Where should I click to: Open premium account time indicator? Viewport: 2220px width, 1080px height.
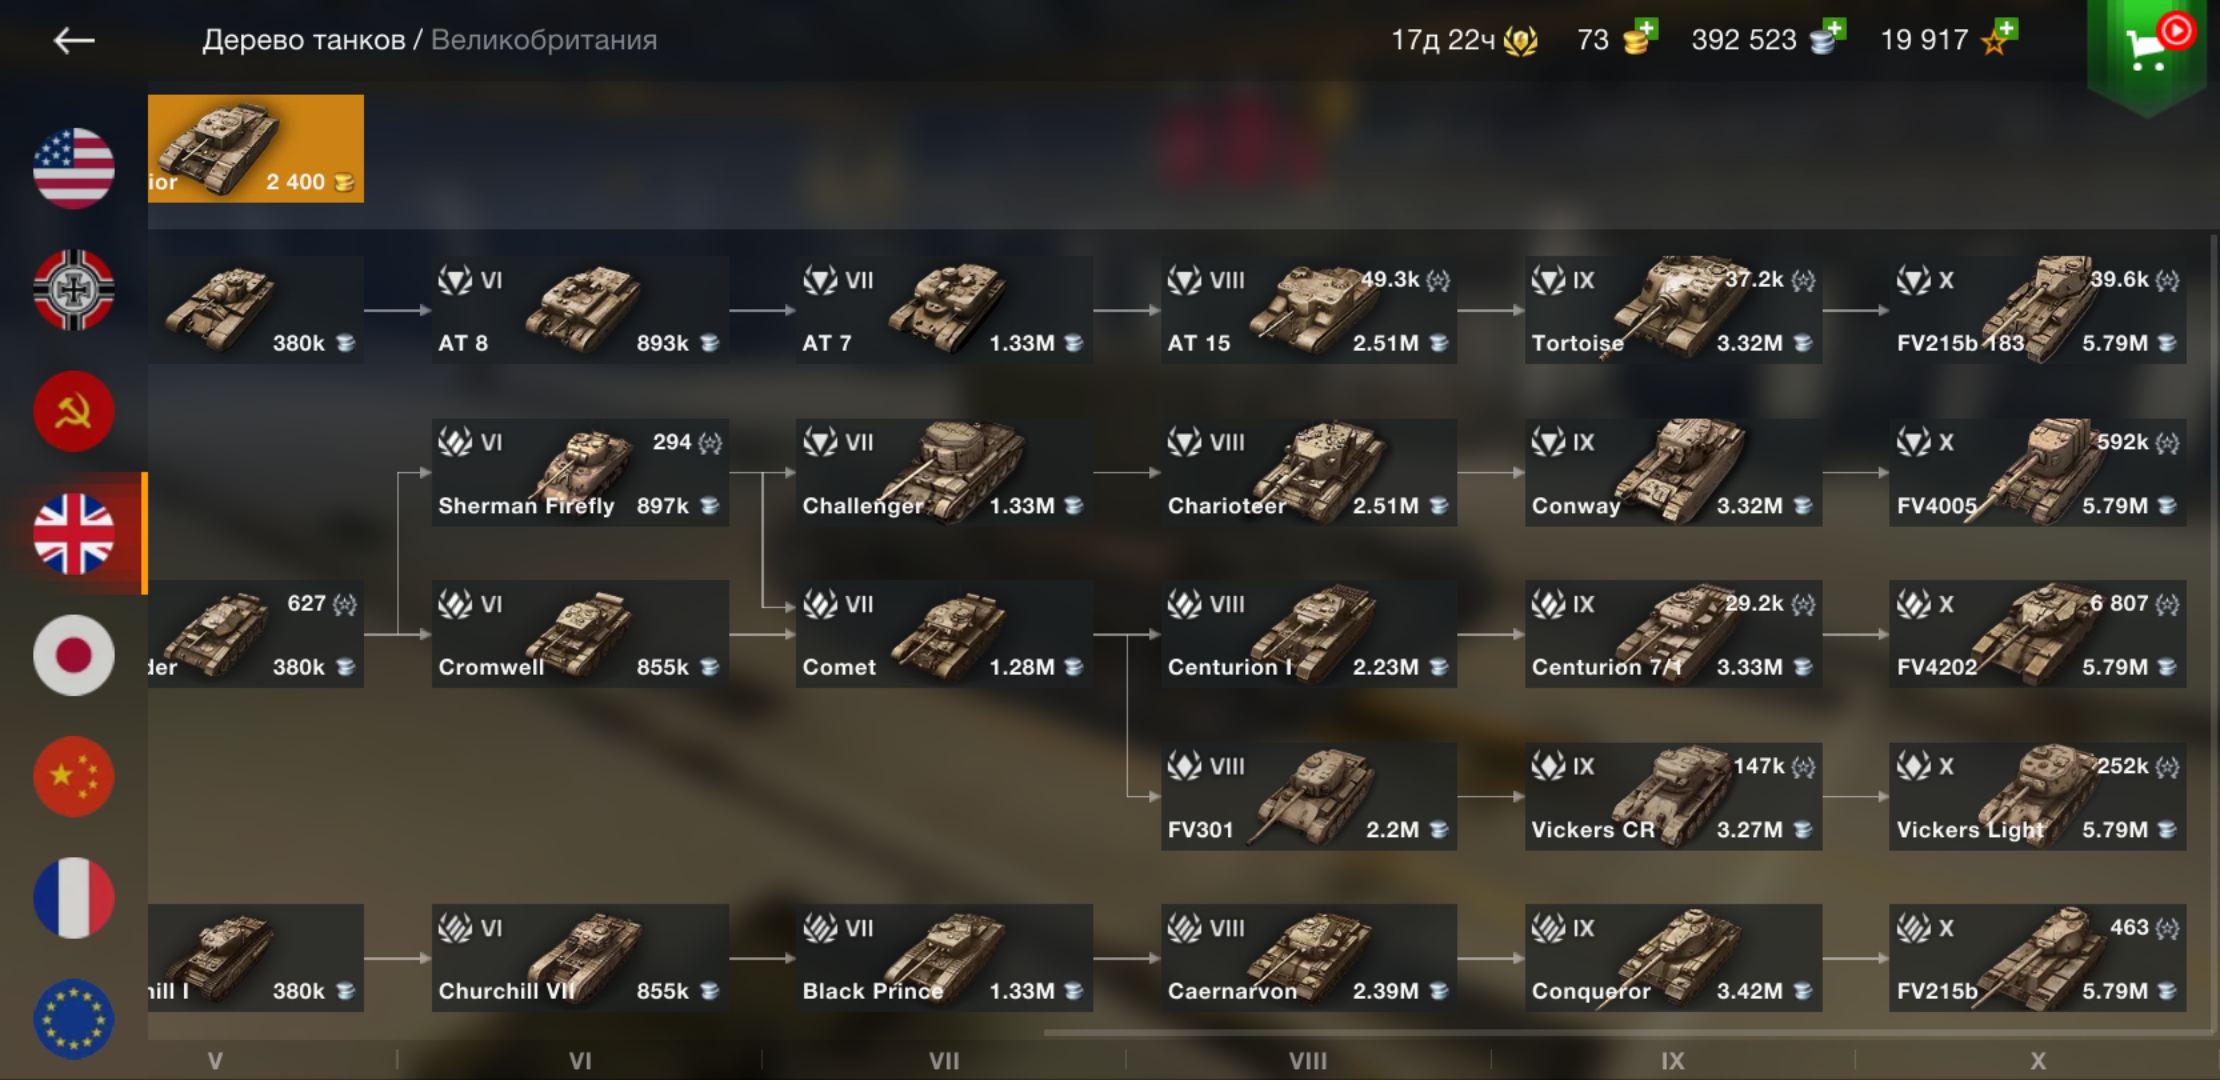tap(1465, 40)
